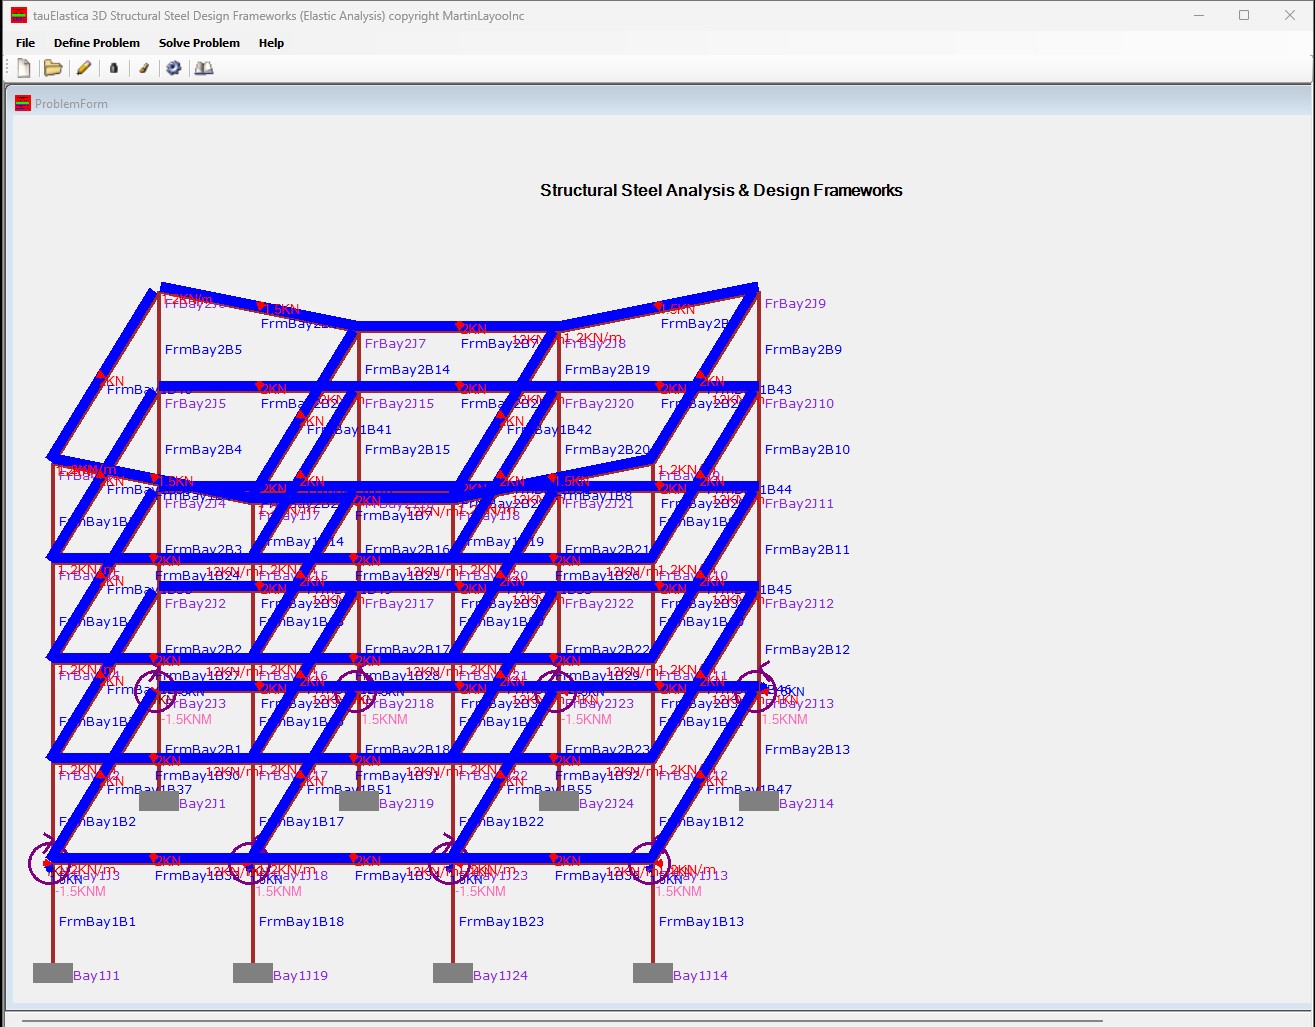Click the ProblemForm window icon
The height and width of the screenshot is (1027, 1315).
click(22, 103)
